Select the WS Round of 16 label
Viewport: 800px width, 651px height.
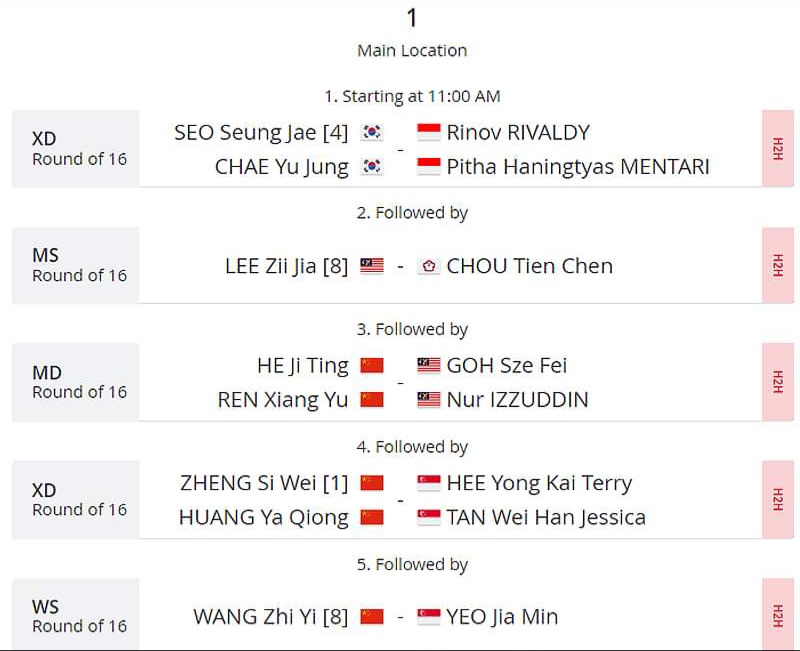[x=79, y=616]
